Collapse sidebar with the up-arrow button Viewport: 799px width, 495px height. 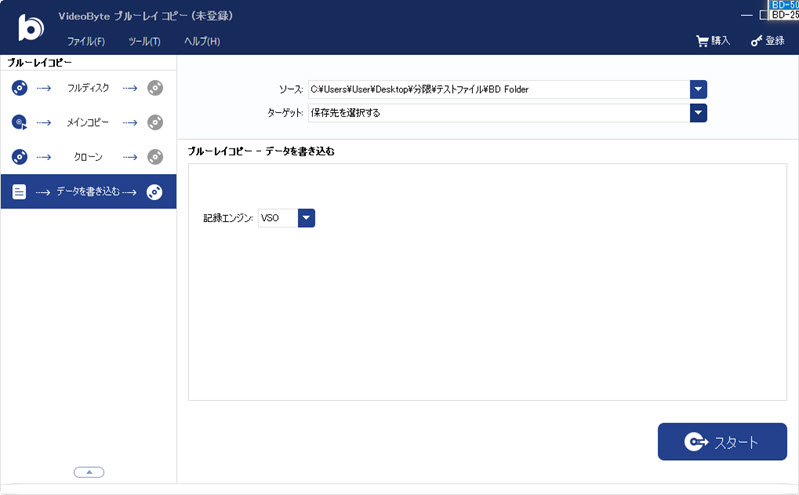click(x=89, y=472)
